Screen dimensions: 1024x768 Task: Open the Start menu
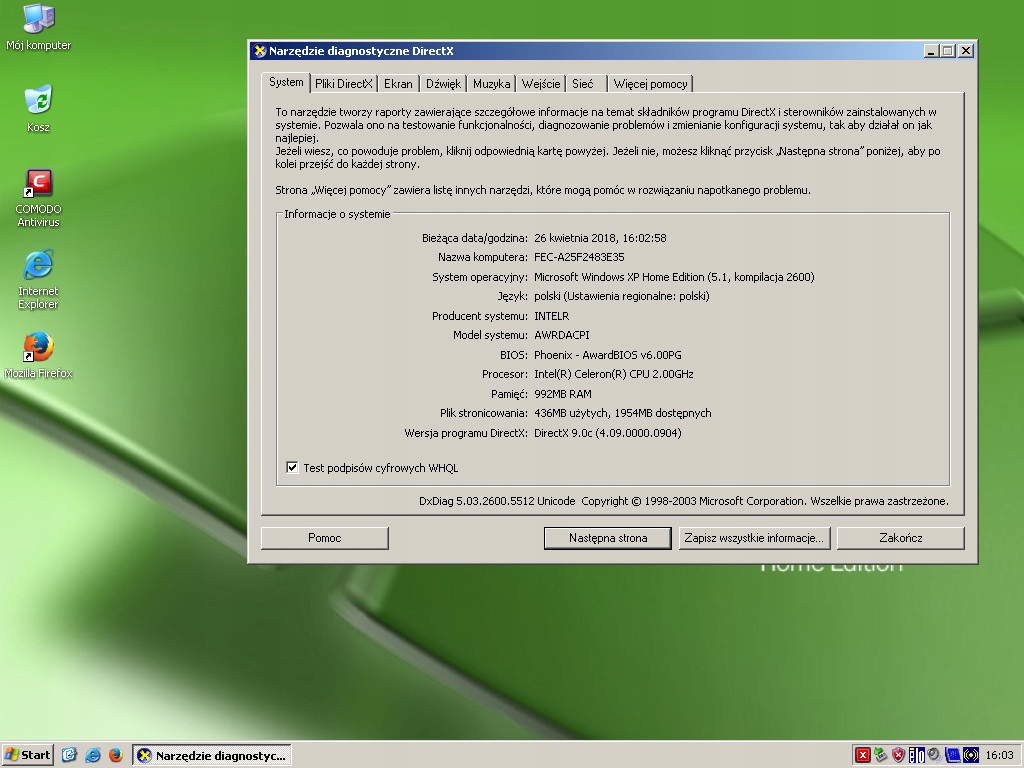point(27,755)
